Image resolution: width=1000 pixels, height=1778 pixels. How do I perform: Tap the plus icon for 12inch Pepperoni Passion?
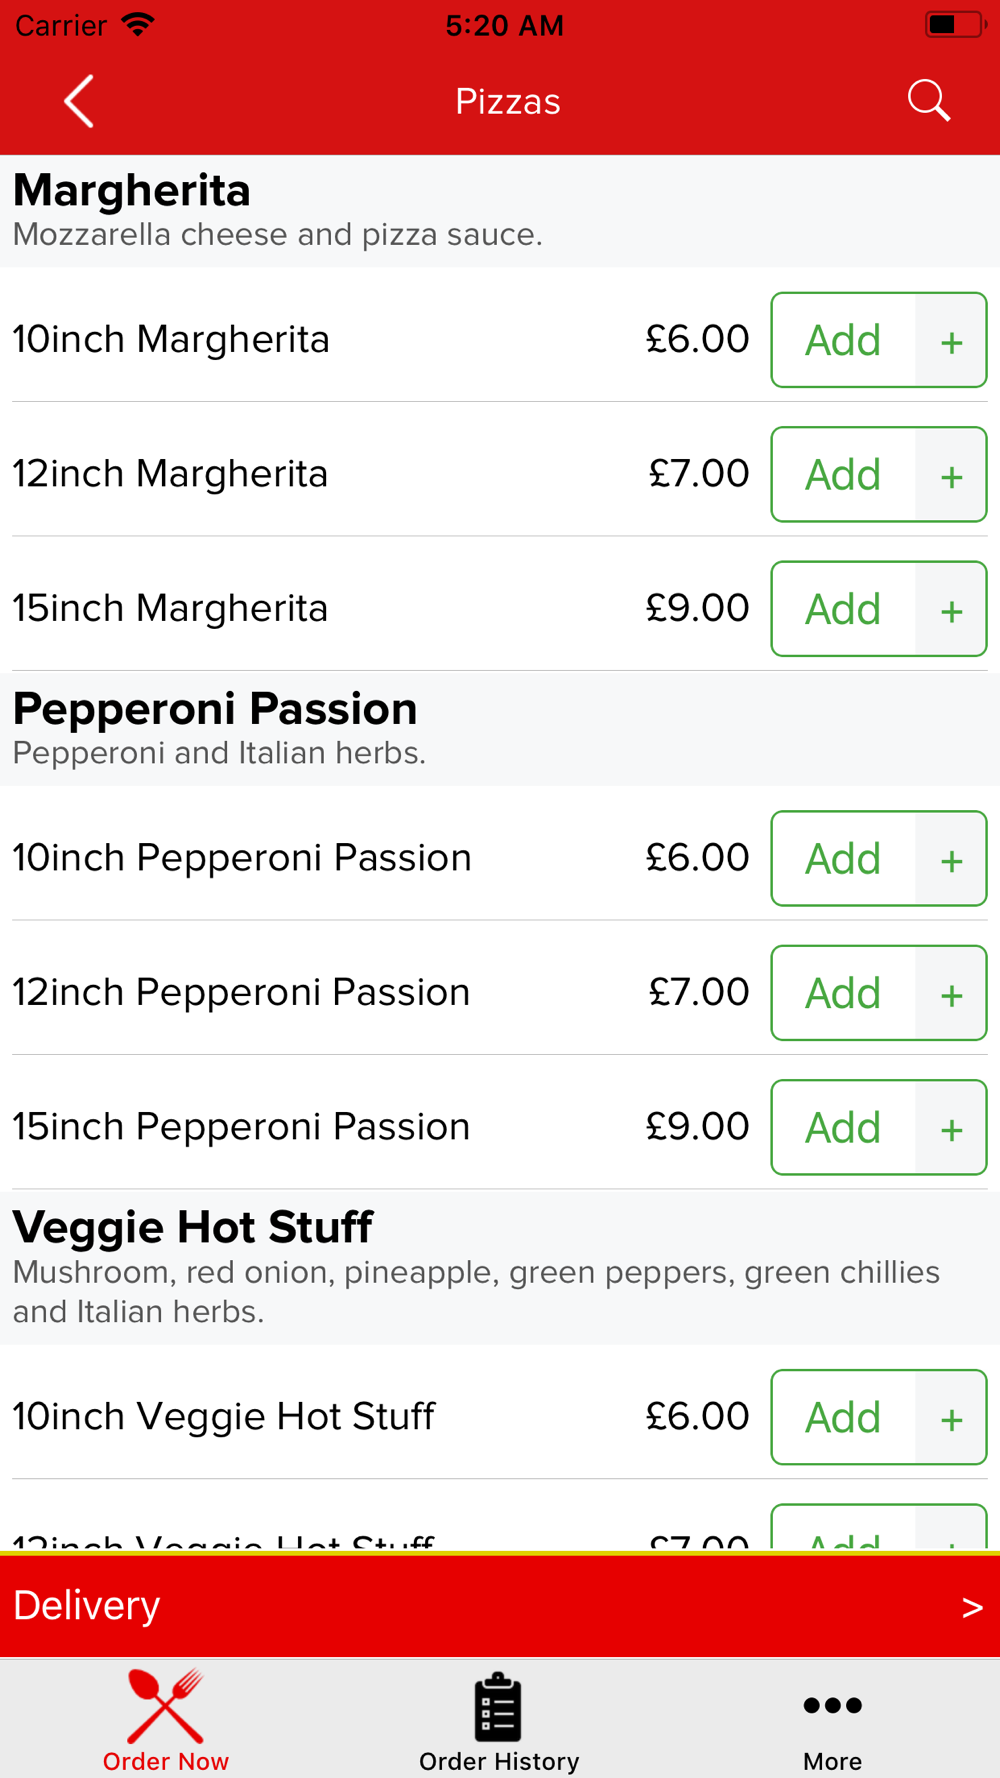(x=951, y=994)
